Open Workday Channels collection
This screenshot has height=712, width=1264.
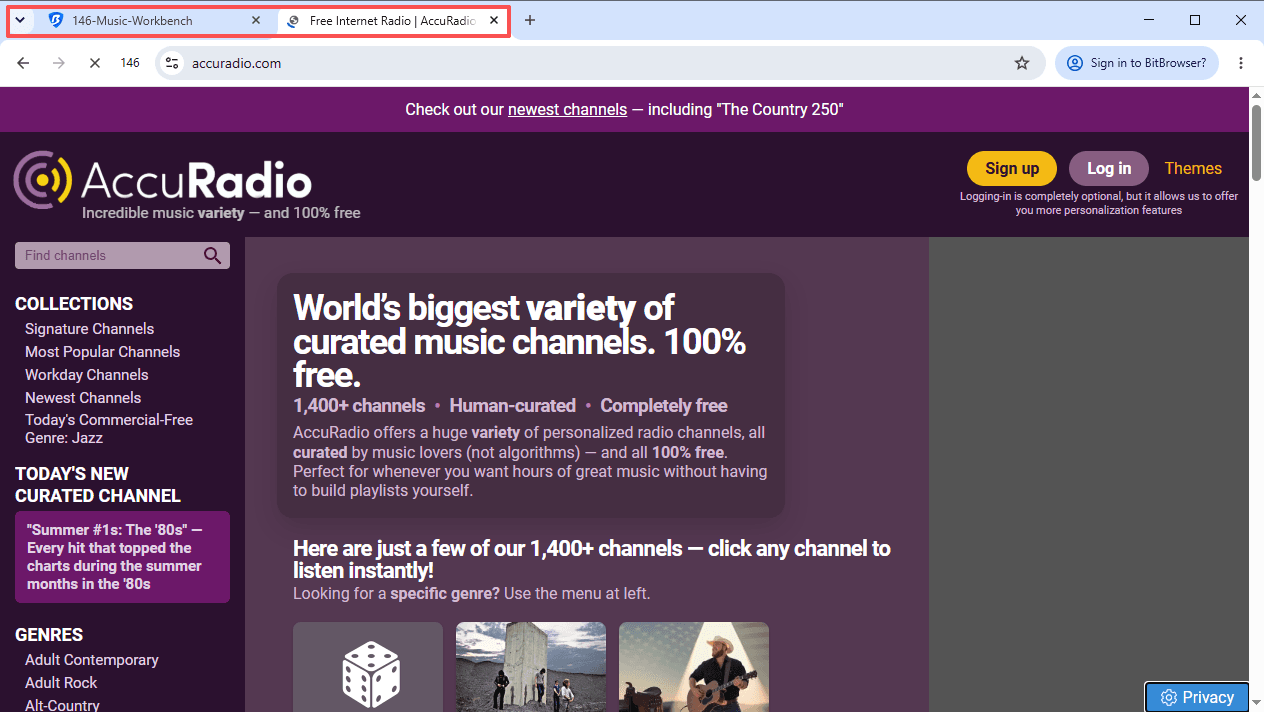(86, 375)
